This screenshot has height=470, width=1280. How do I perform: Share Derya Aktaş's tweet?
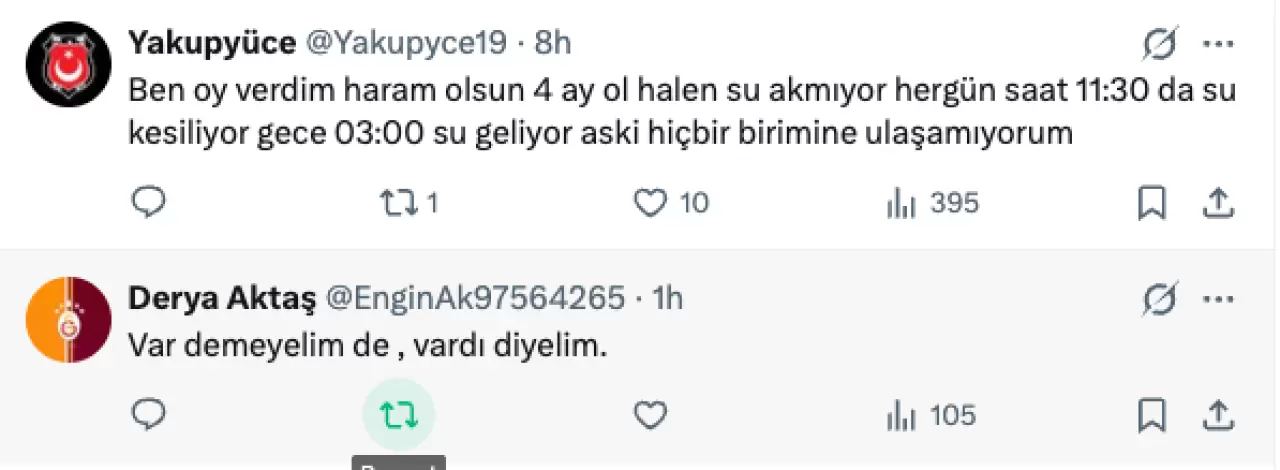[x=1217, y=414]
